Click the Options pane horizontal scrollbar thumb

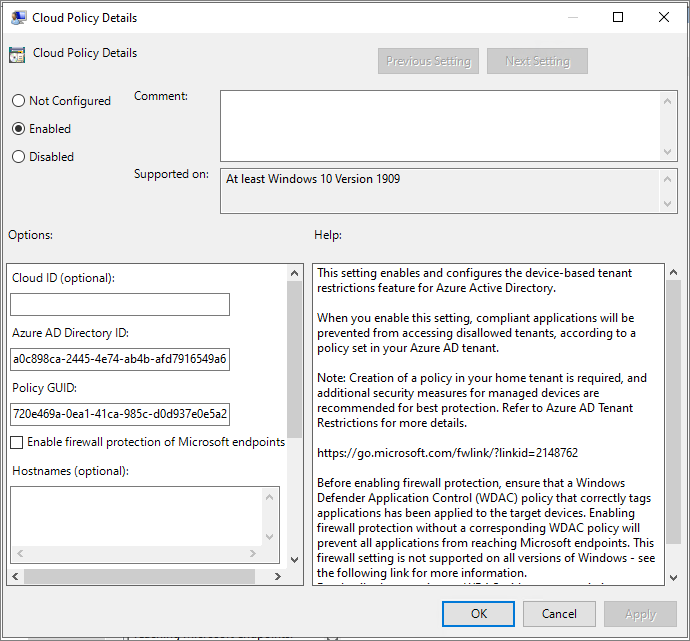[139, 576]
